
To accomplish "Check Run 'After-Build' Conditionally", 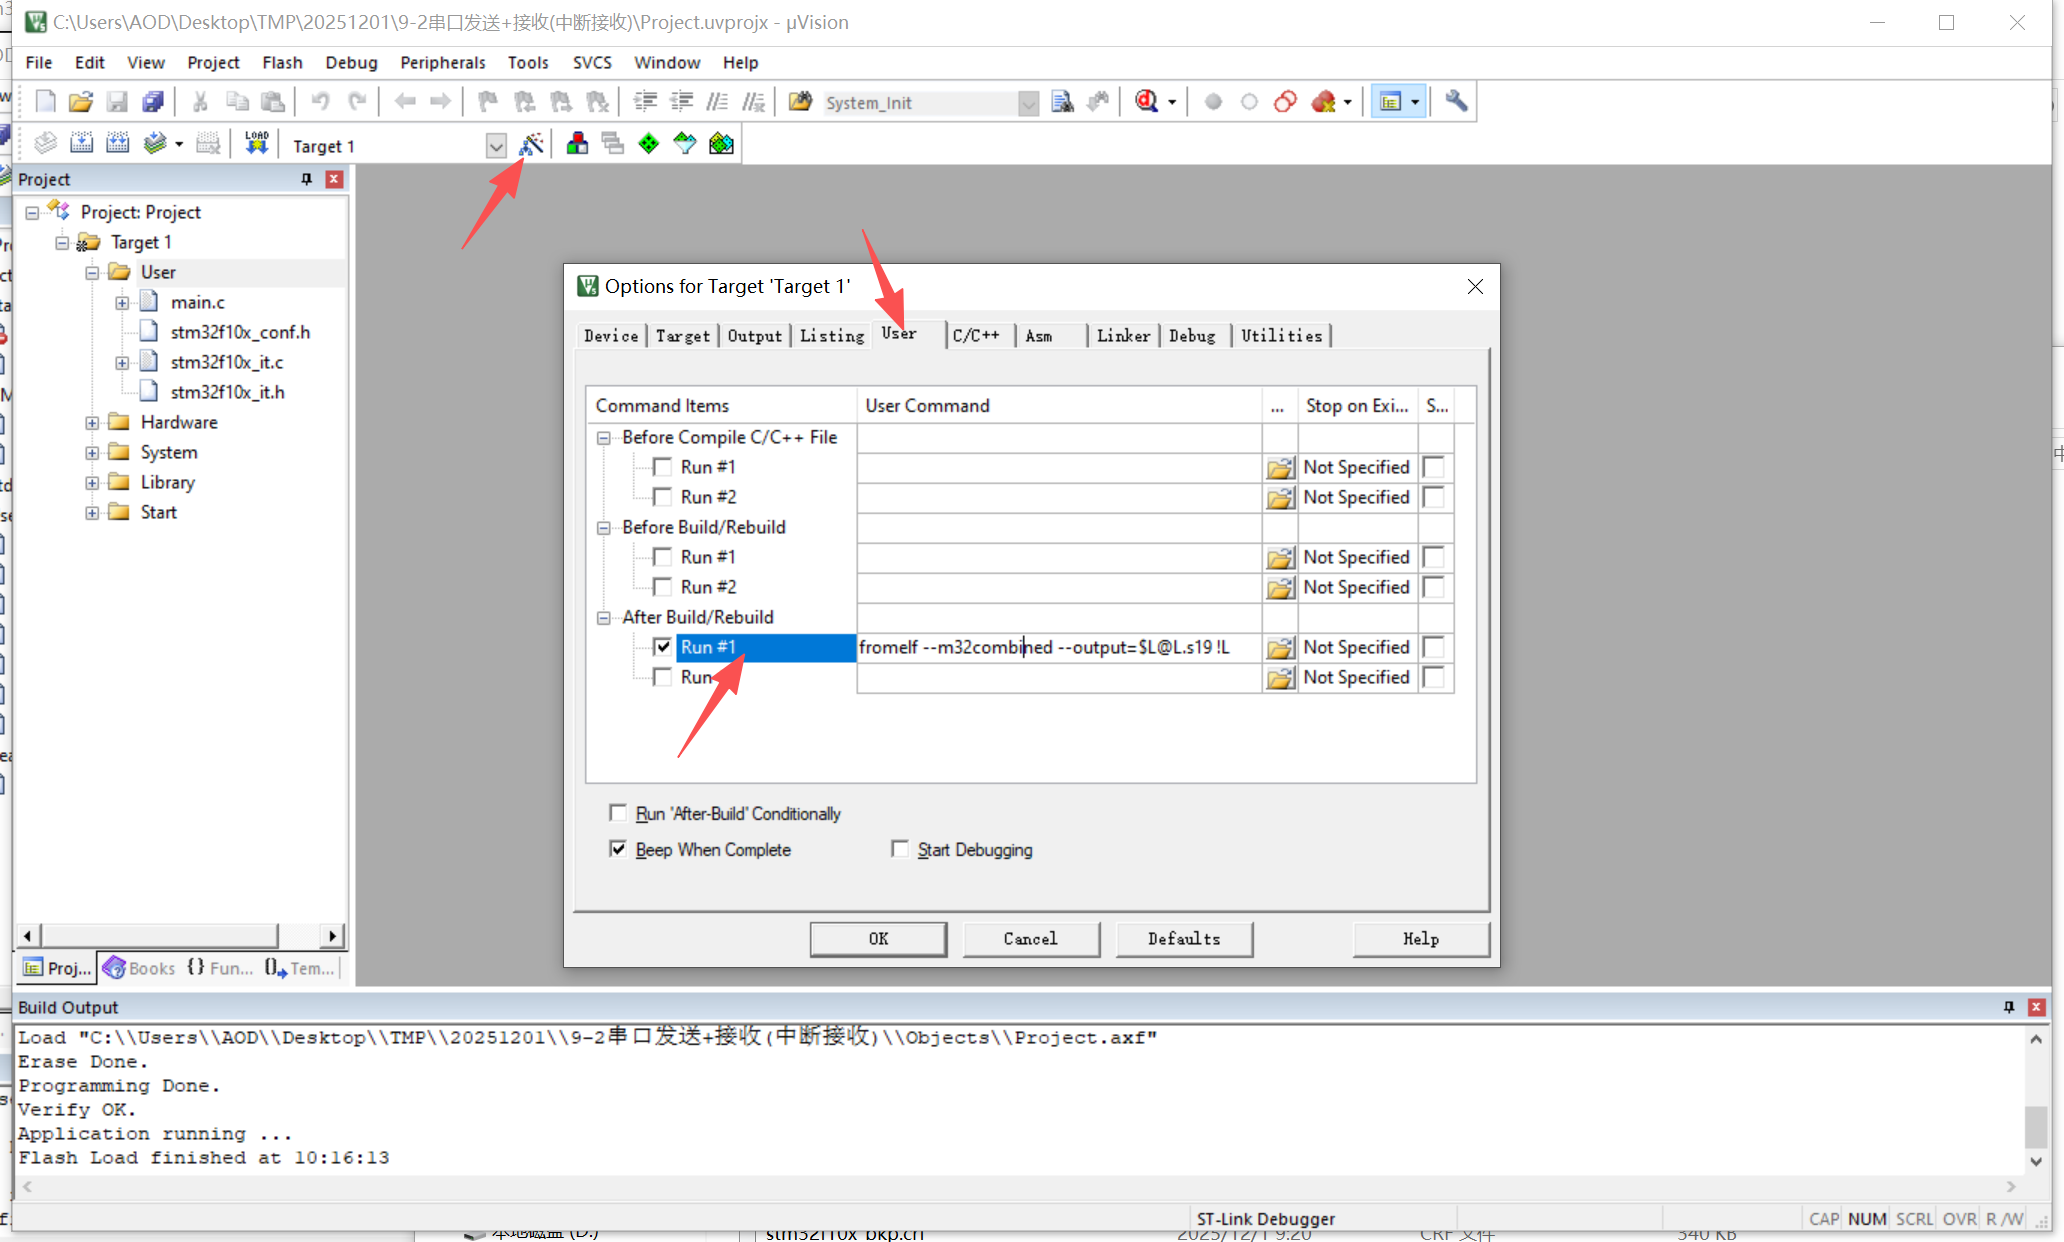I will point(618,813).
